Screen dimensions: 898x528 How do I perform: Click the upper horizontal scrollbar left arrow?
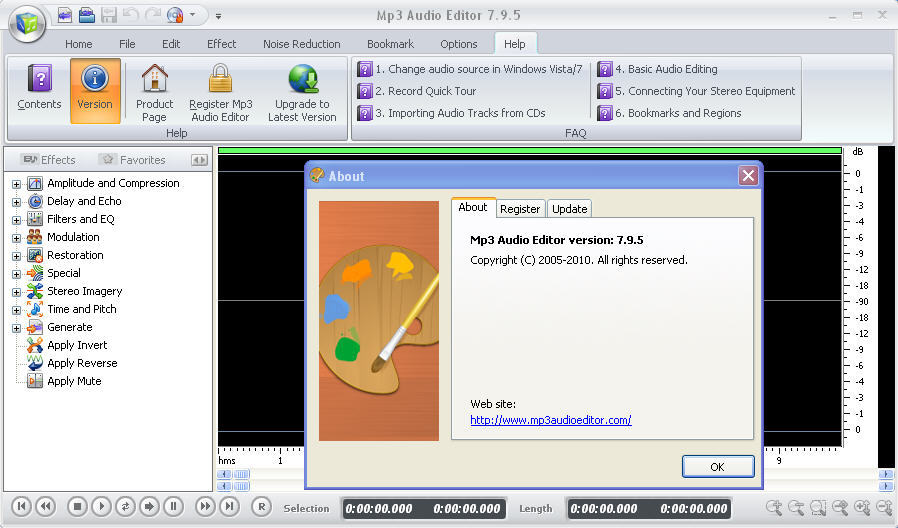[x=224, y=474]
